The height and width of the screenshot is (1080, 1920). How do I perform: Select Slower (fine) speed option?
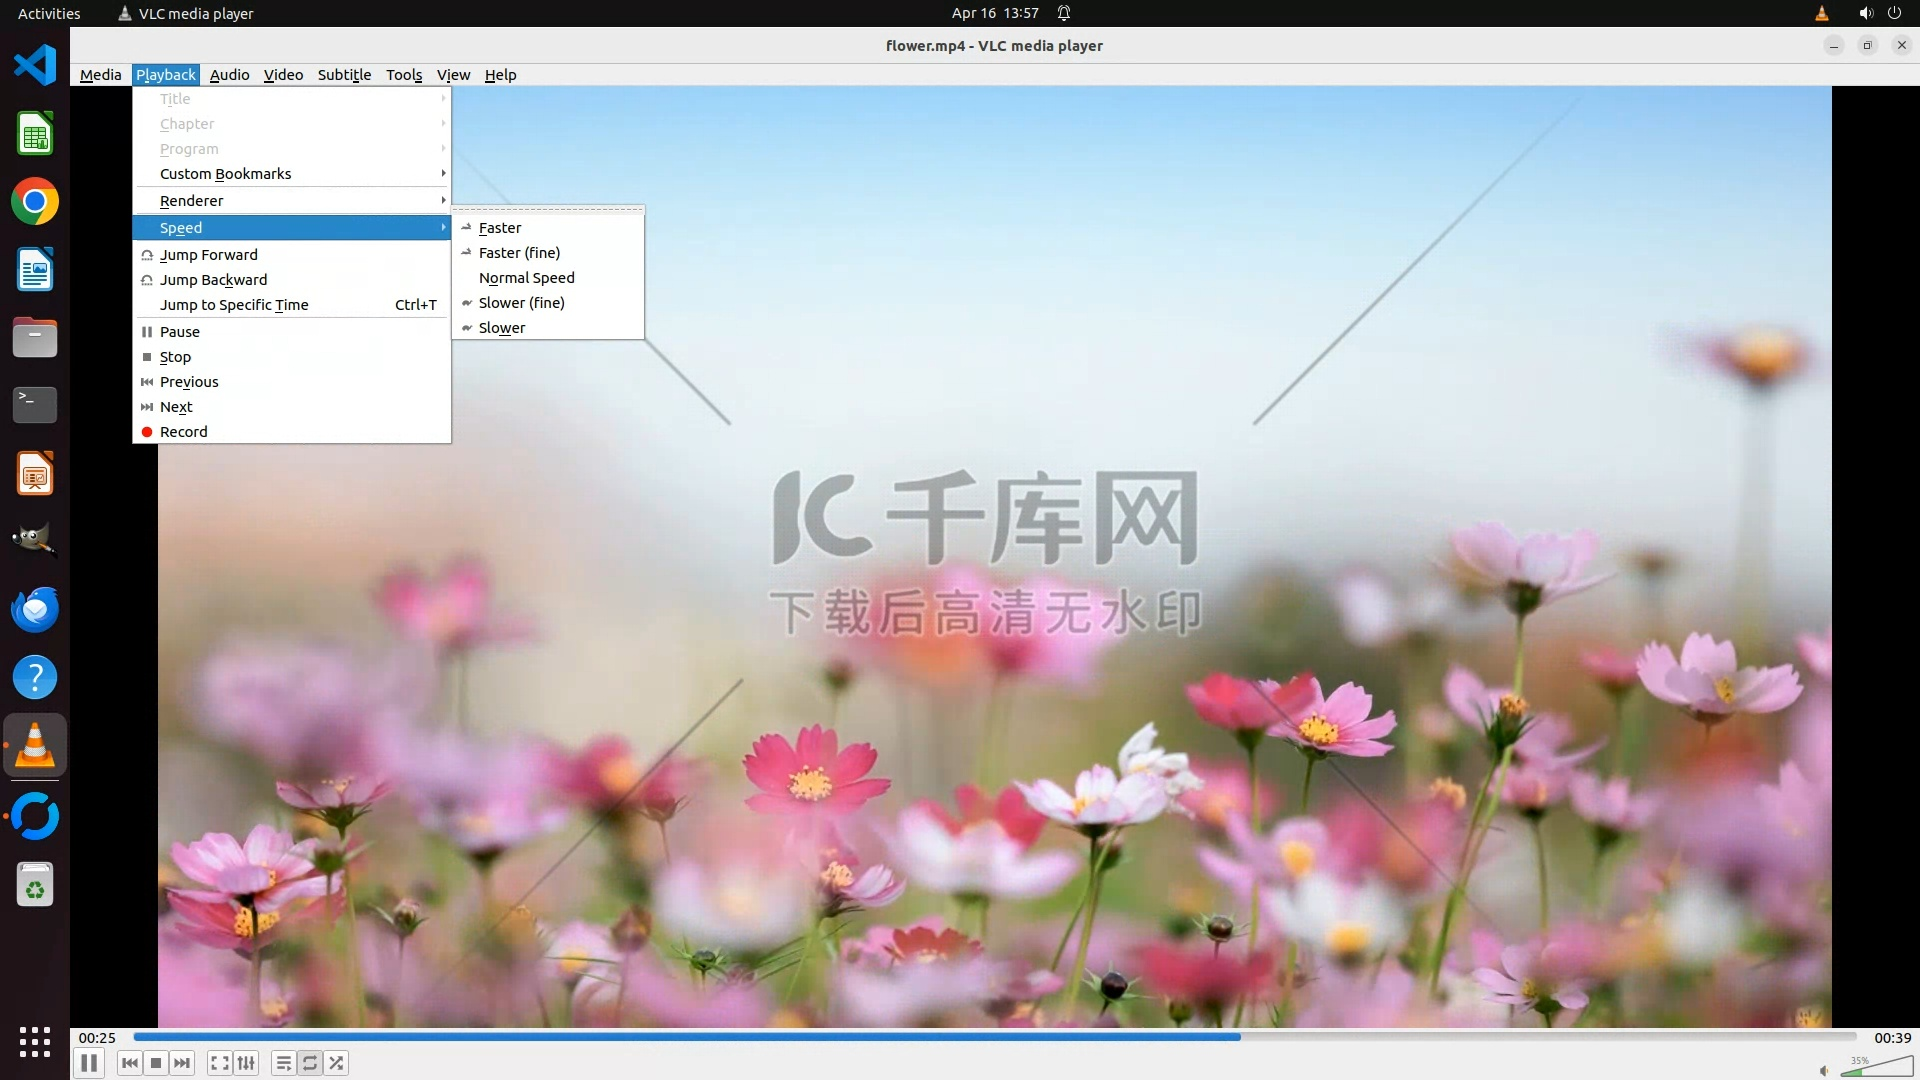(x=521, y=303)
